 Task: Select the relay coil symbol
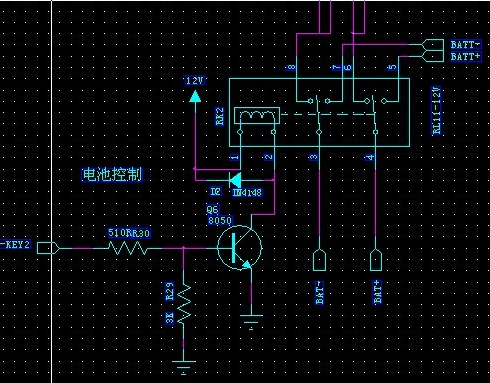[257, 116]
